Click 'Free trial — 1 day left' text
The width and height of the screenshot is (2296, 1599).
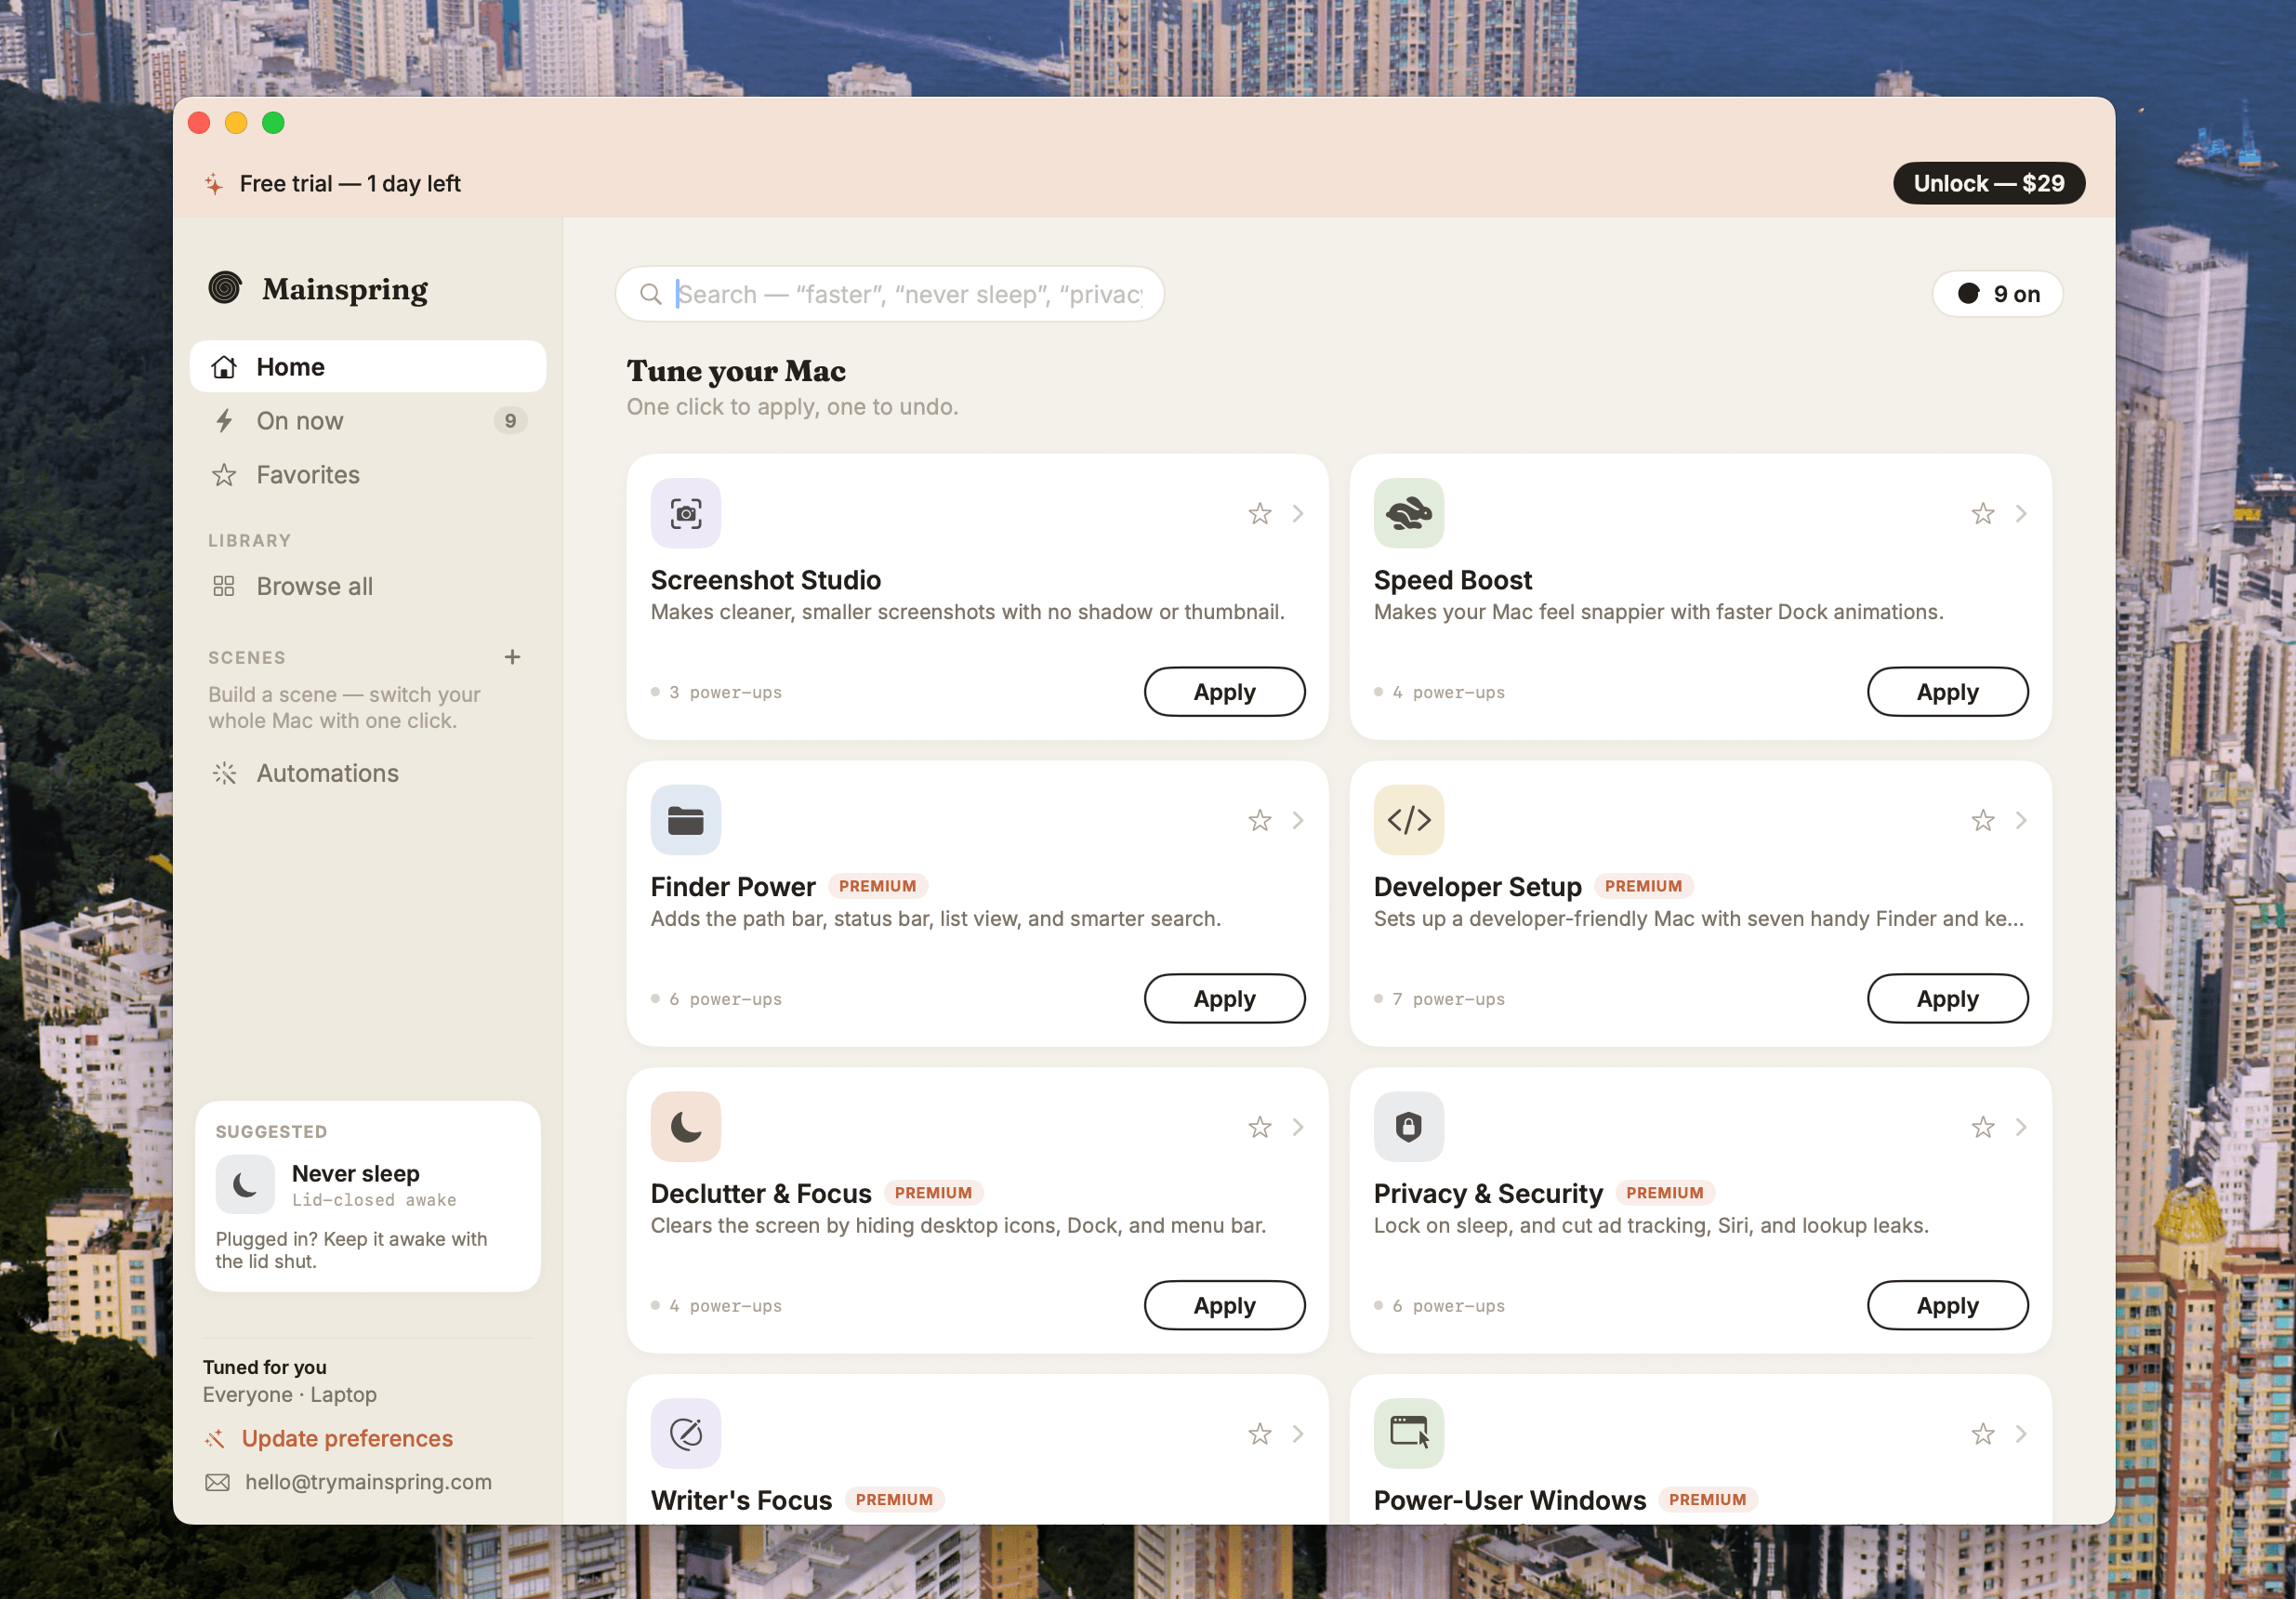coord(350,184)
